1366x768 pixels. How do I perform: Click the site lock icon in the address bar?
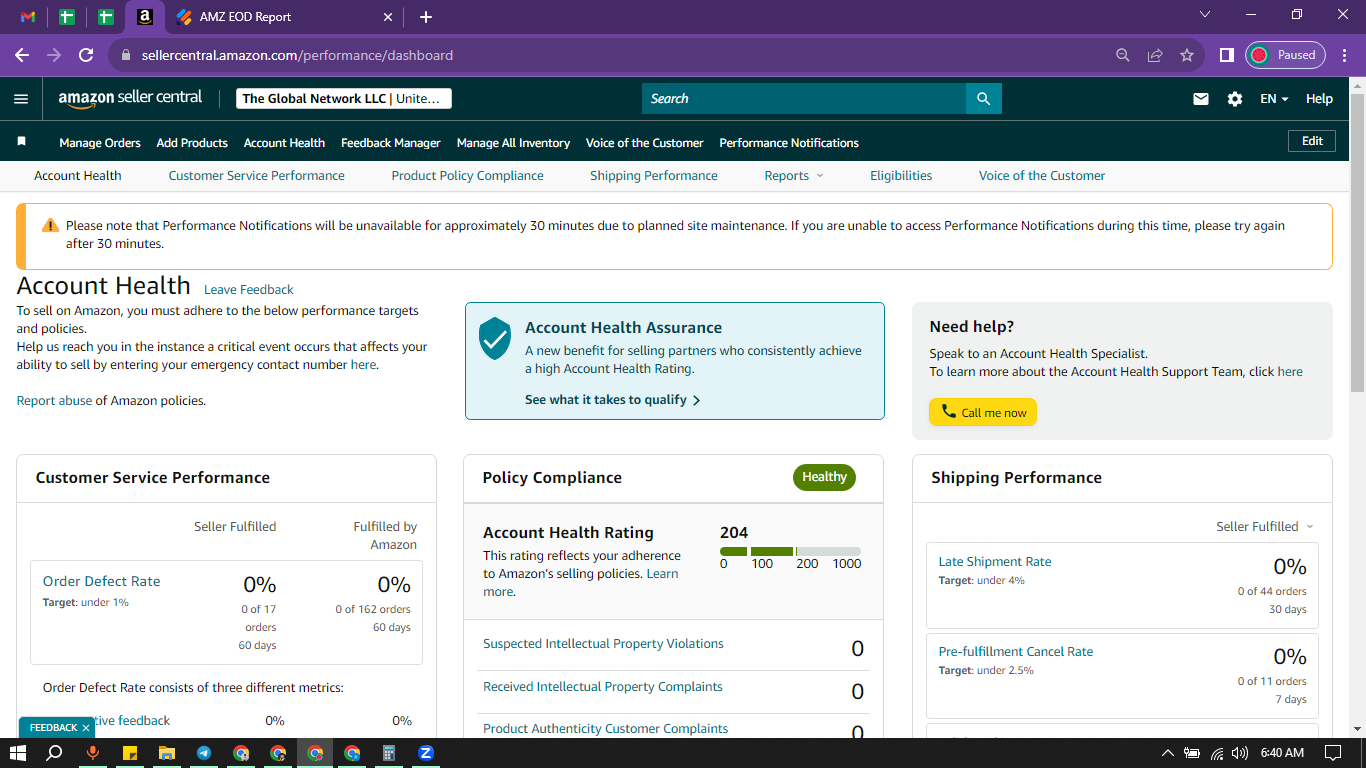click(x=126, y=55)
